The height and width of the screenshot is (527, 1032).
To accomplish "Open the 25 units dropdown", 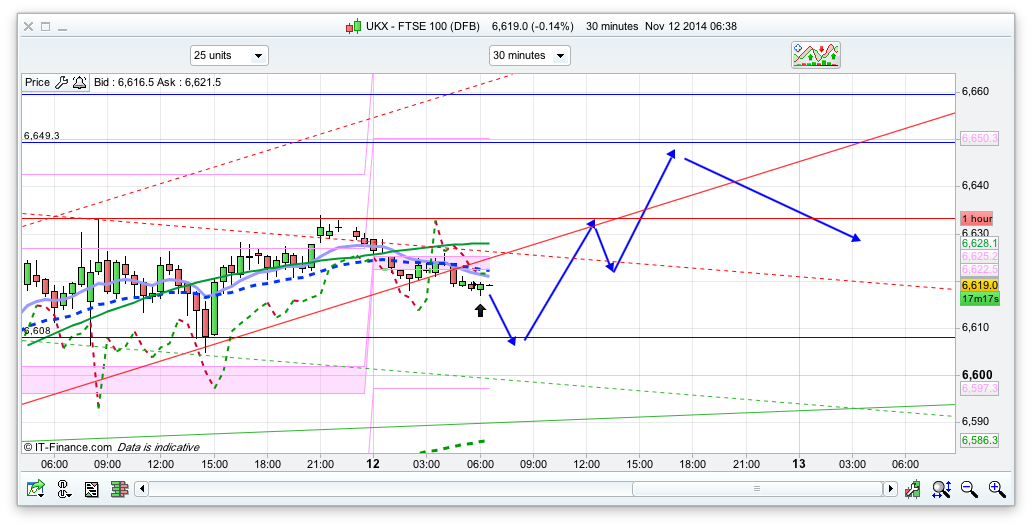I will point(229,55).
